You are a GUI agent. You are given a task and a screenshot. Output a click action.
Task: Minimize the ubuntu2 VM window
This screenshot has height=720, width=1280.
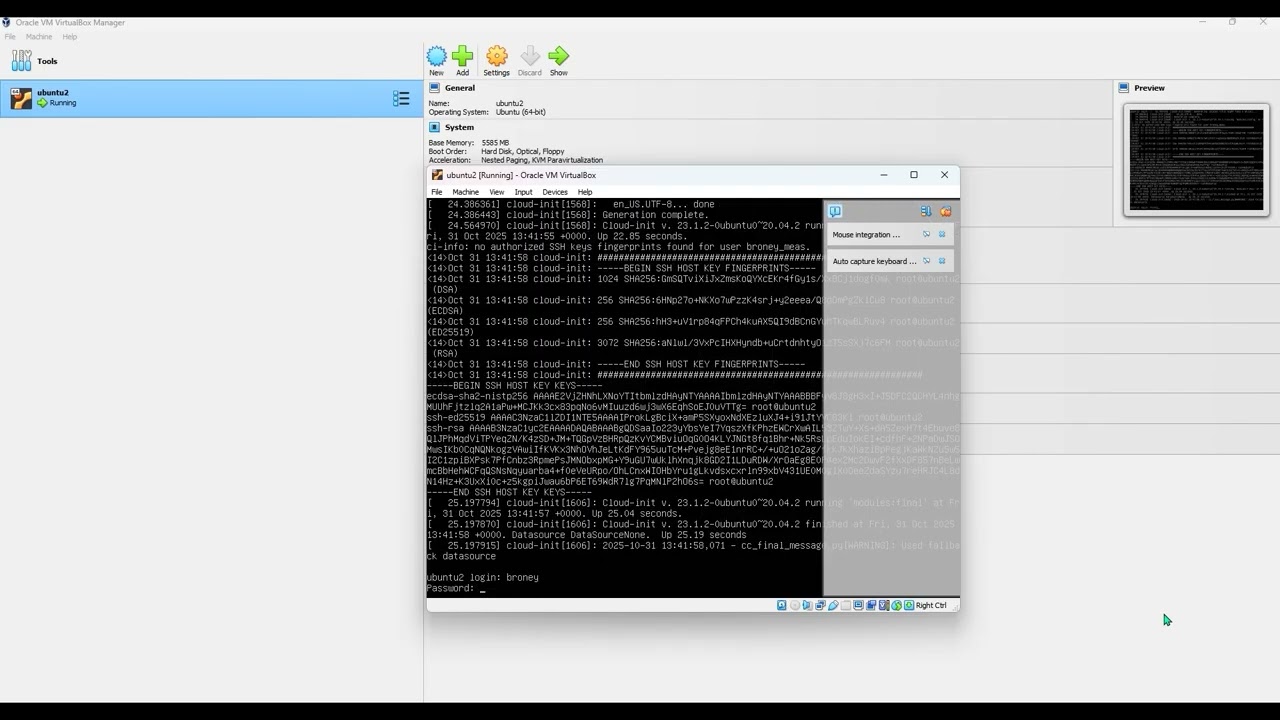(883, 175)
